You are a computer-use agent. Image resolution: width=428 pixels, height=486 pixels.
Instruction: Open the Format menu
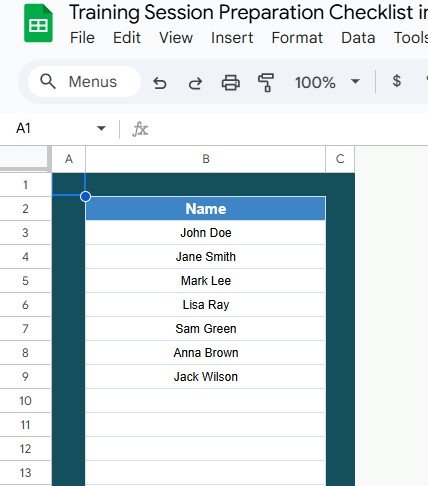pyautogui.click(x=297, y=38)
